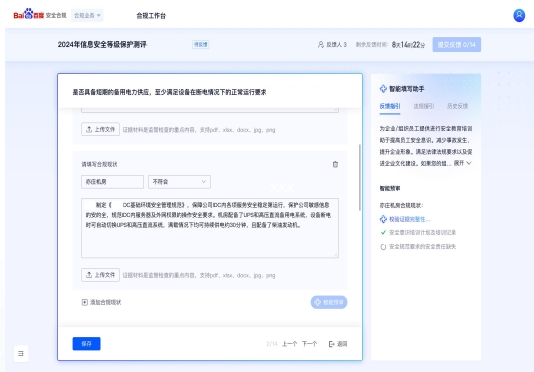This screenshot has height=372, width=534.
Task: Click 上传文件 below the IDC description textbox
Action: point(100,275)
